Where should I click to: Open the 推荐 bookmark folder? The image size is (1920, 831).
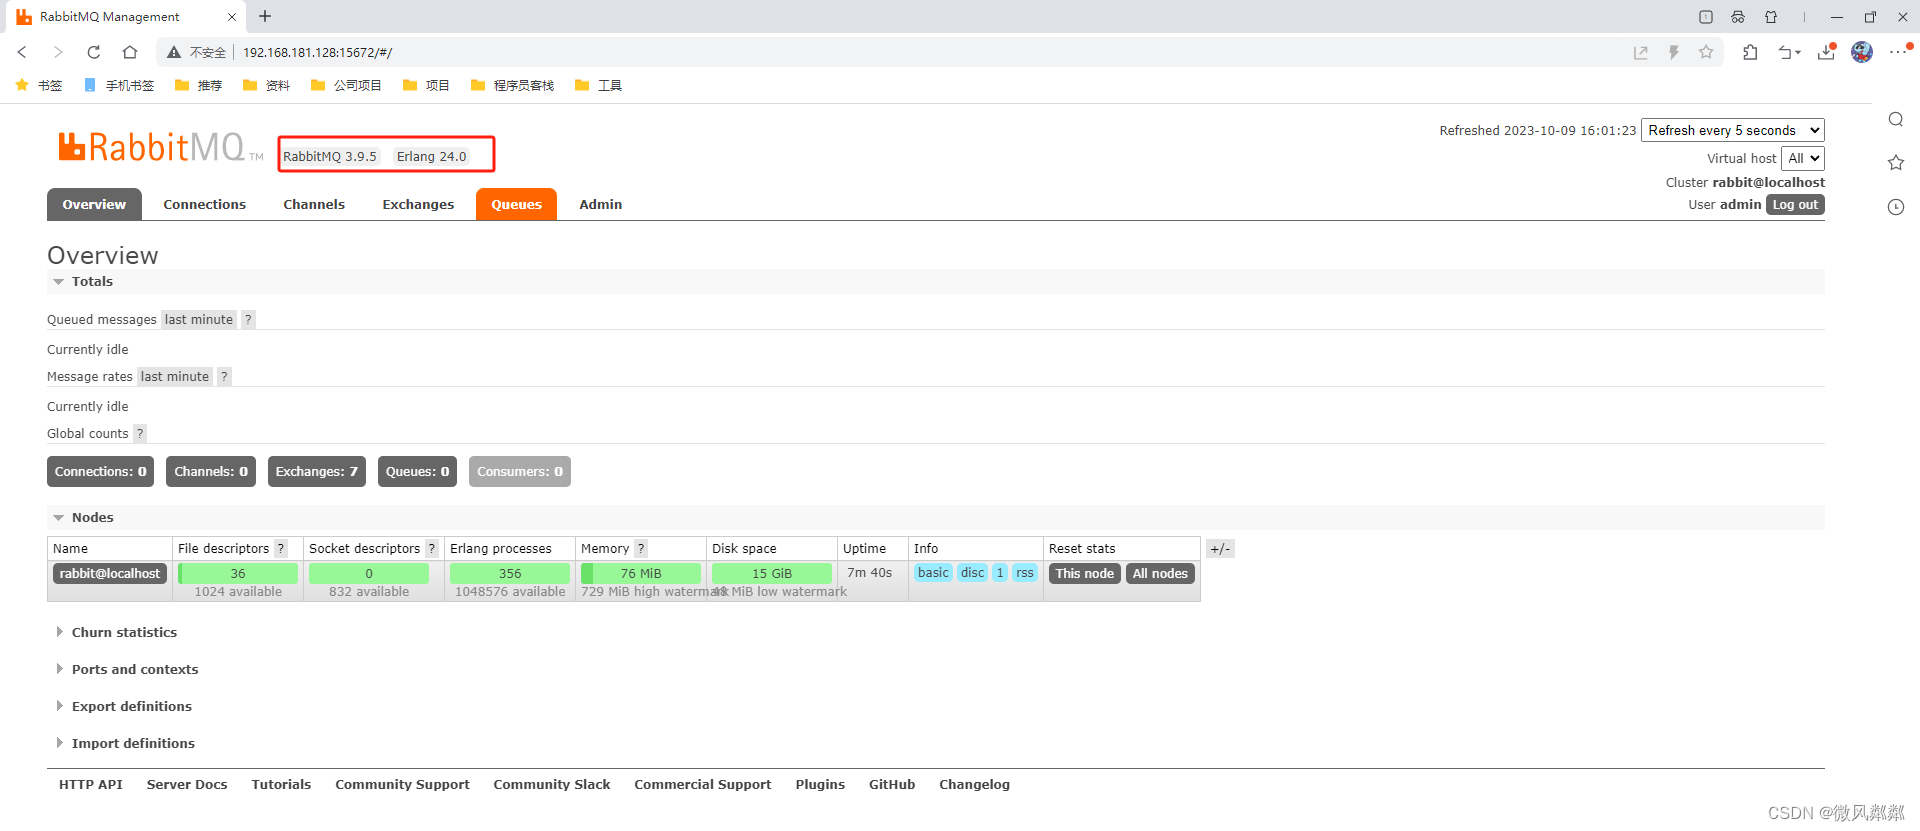click(x=198, y=86)
